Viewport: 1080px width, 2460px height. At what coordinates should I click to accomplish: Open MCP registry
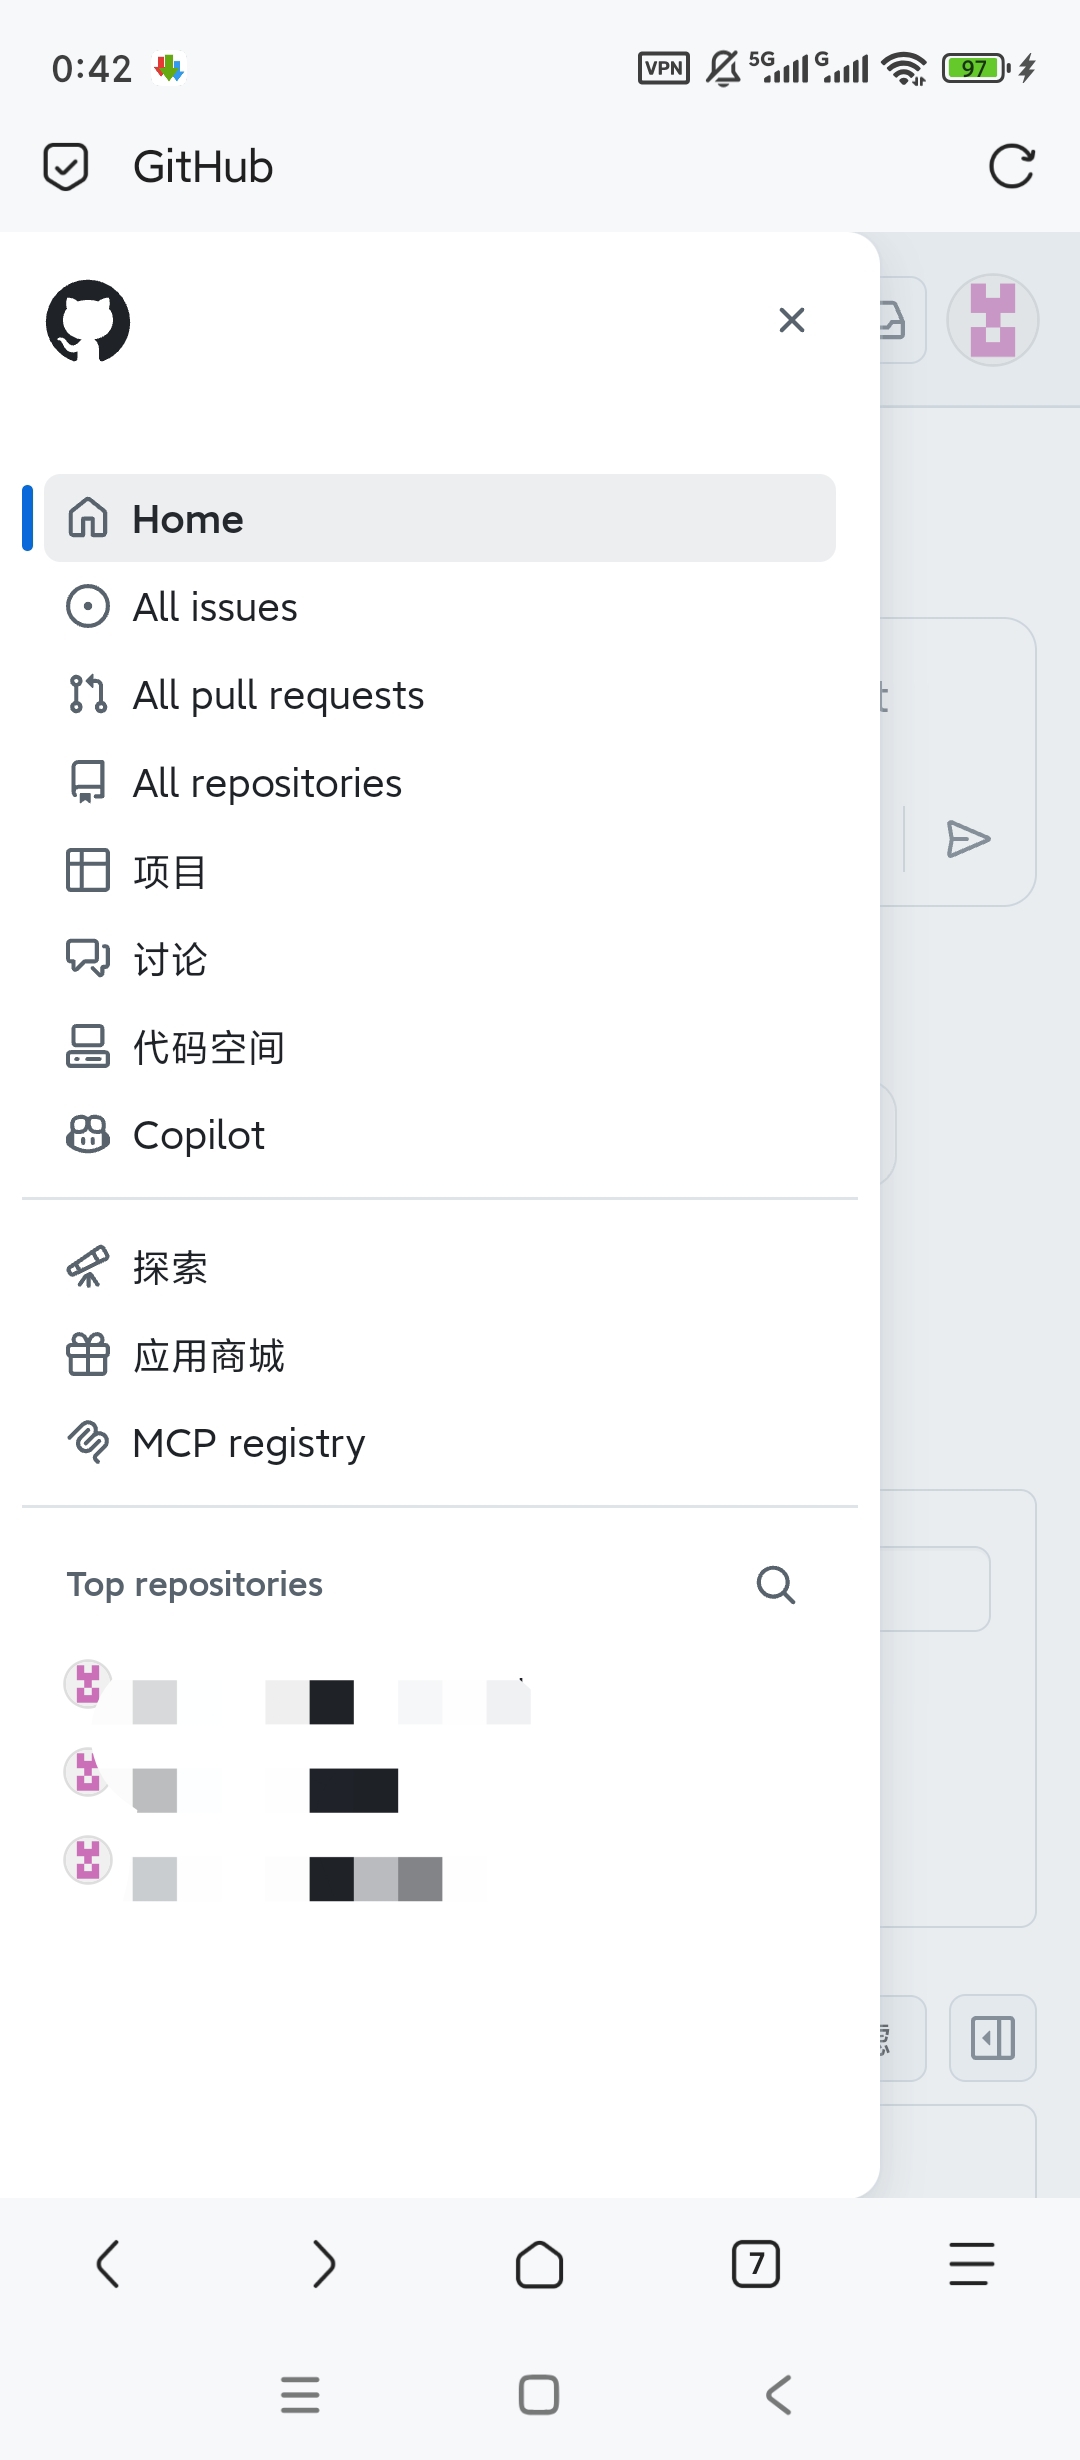click(440, 1443)
